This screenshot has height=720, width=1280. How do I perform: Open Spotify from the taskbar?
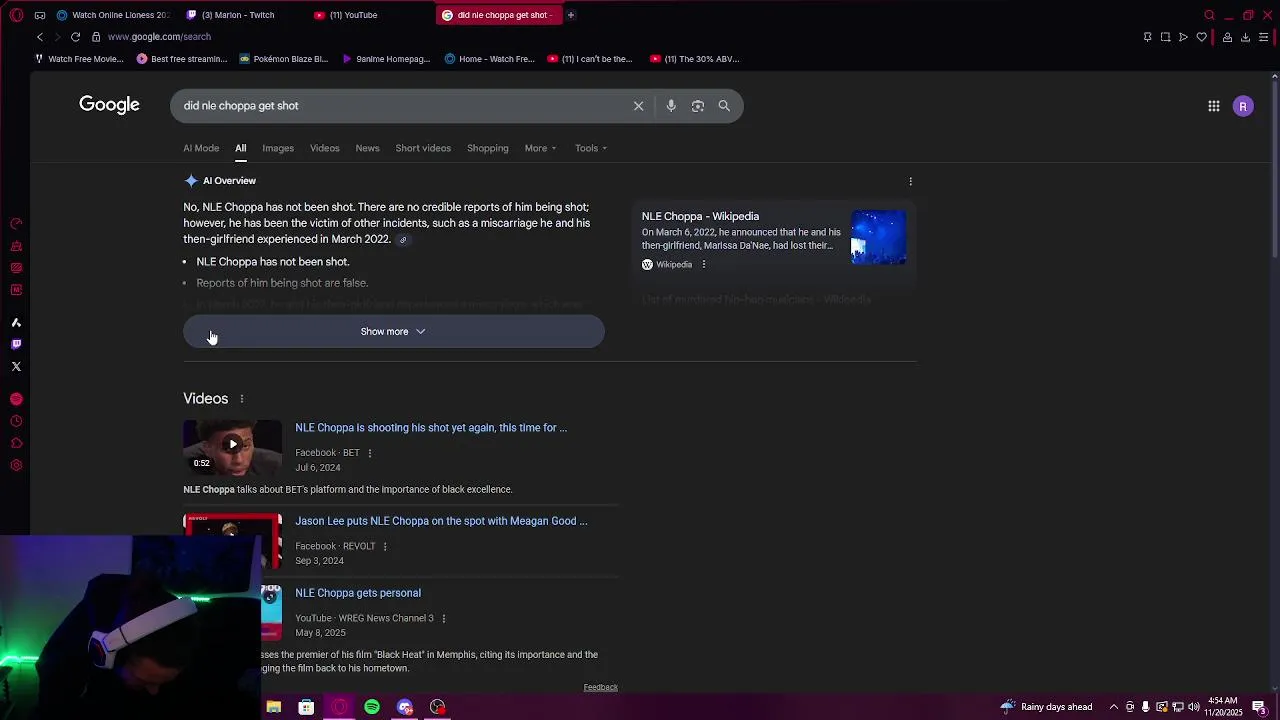[x=372, y=707]
